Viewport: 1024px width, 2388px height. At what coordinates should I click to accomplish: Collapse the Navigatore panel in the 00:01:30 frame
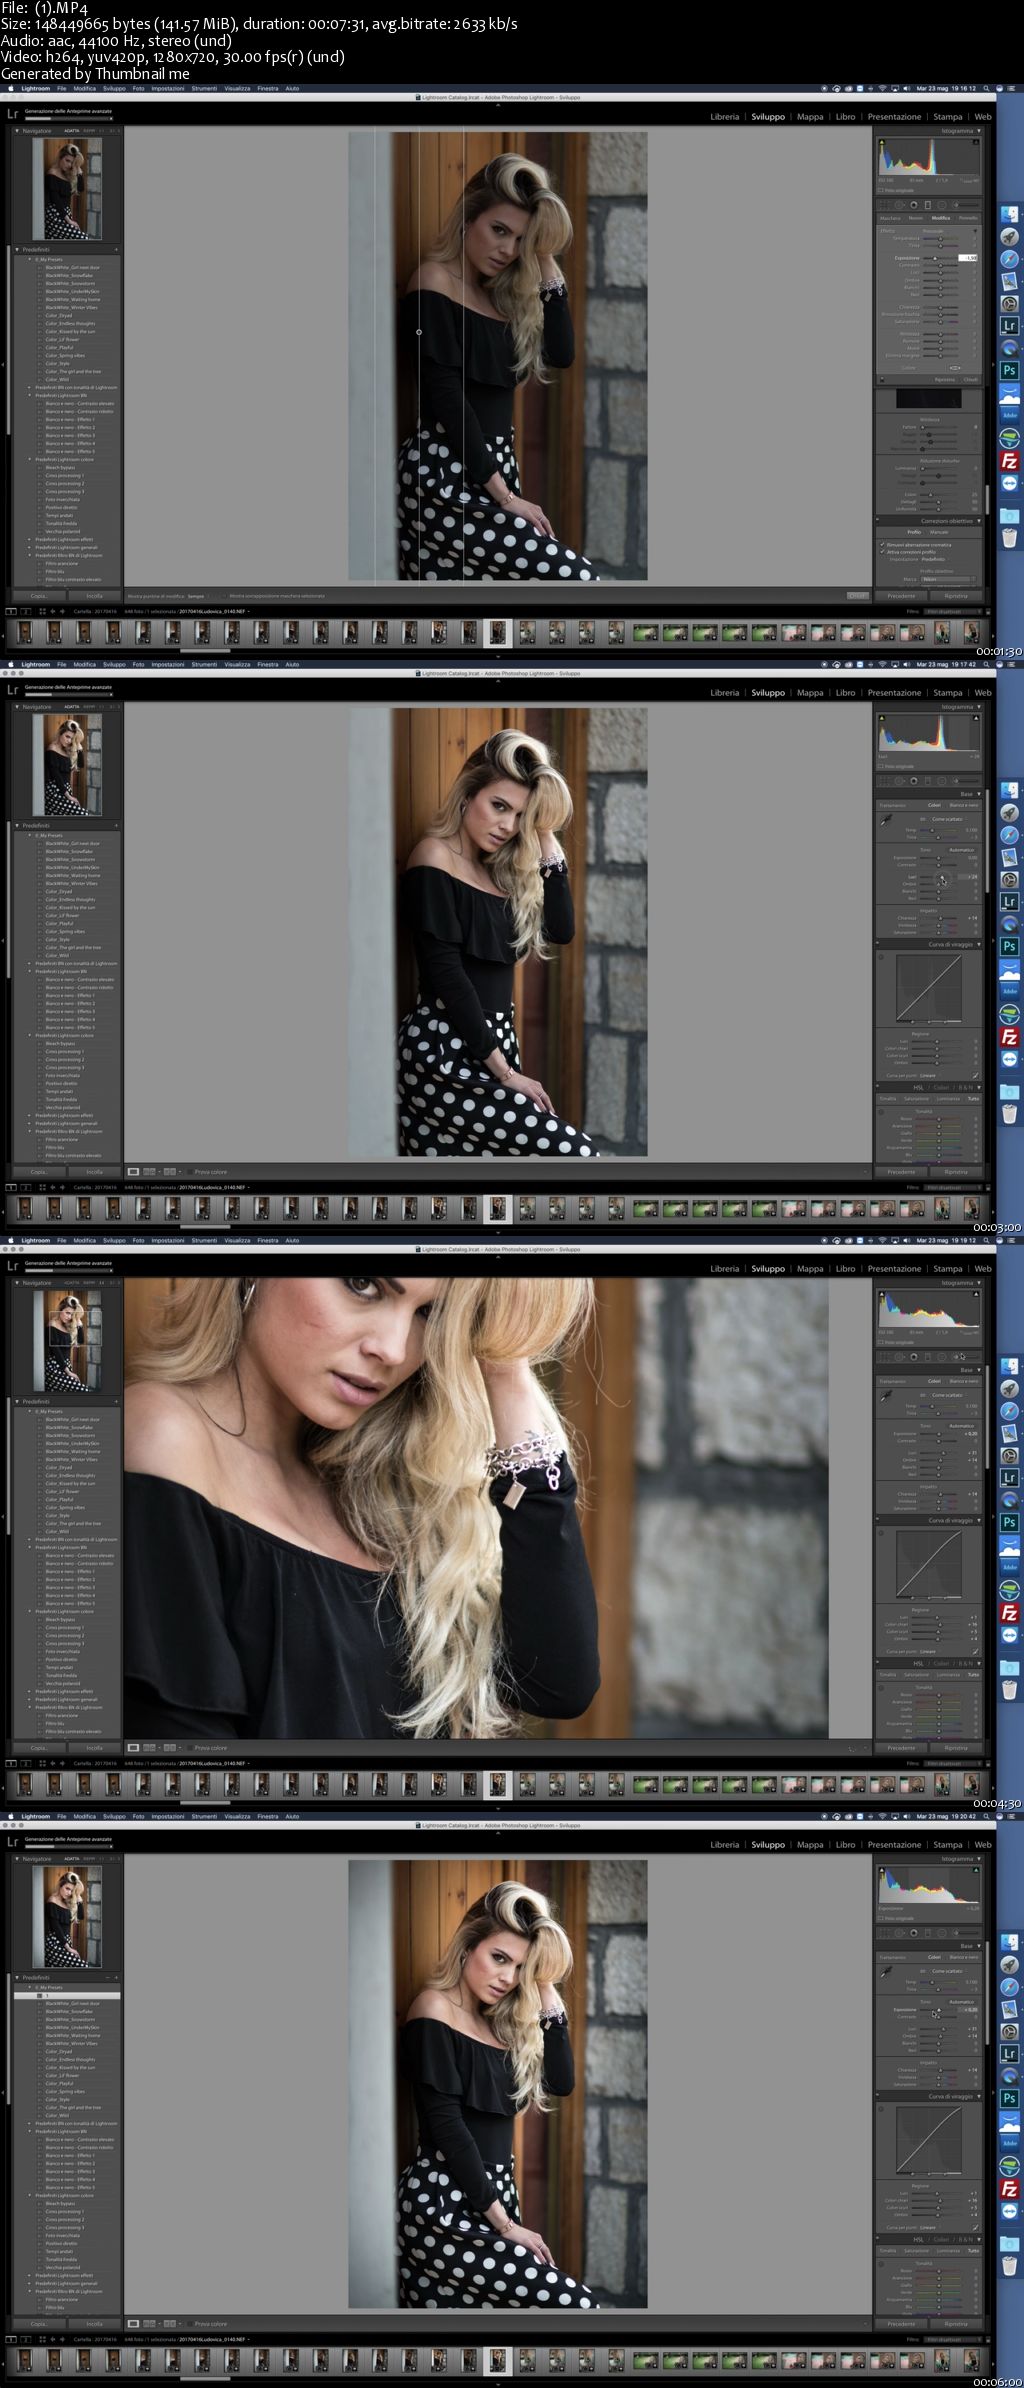17,130
